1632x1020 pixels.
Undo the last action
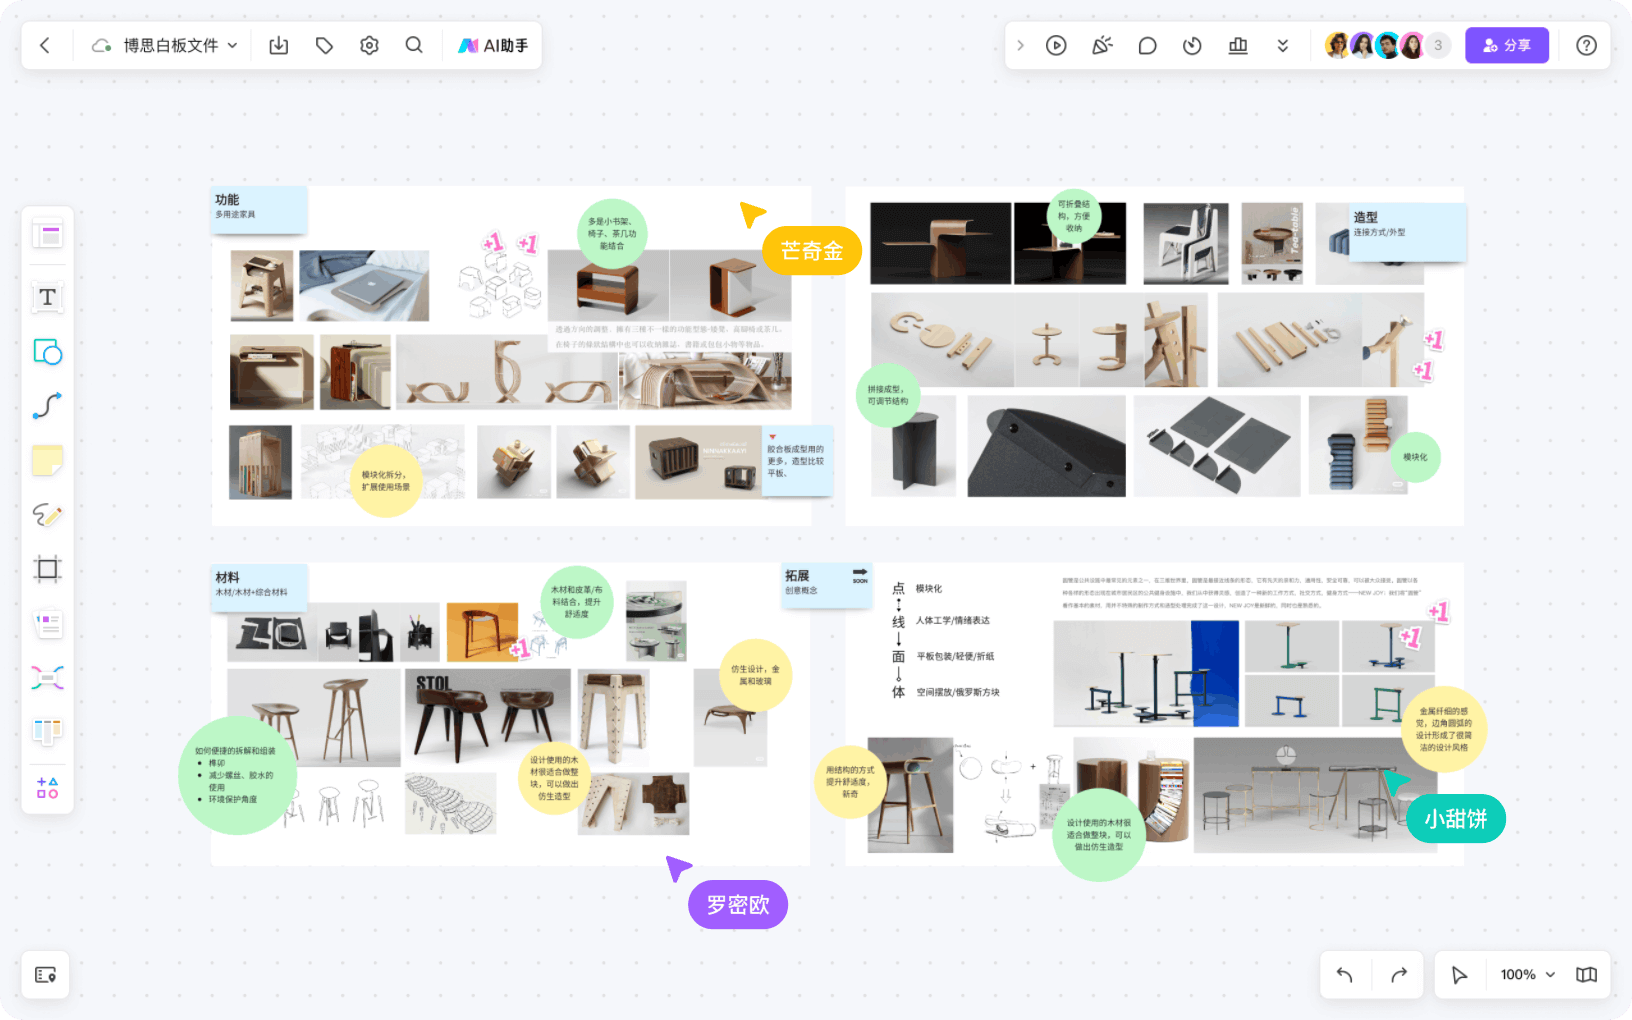(1345, 975)
